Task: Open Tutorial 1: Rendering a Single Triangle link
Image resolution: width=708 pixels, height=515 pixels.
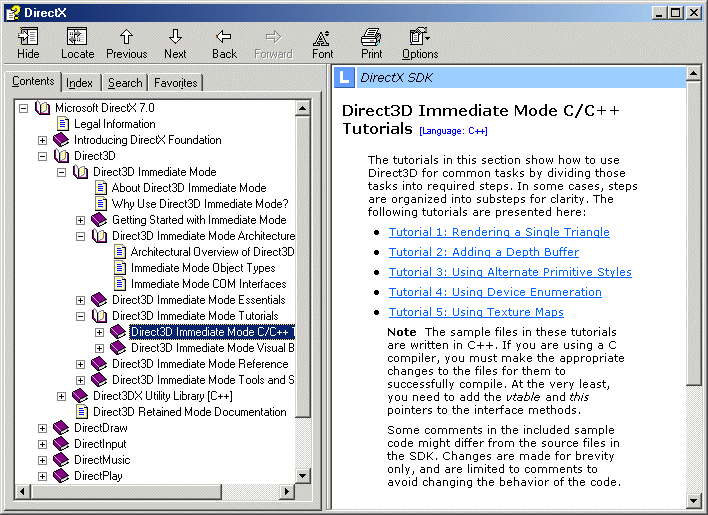Action: coord(498,232)
